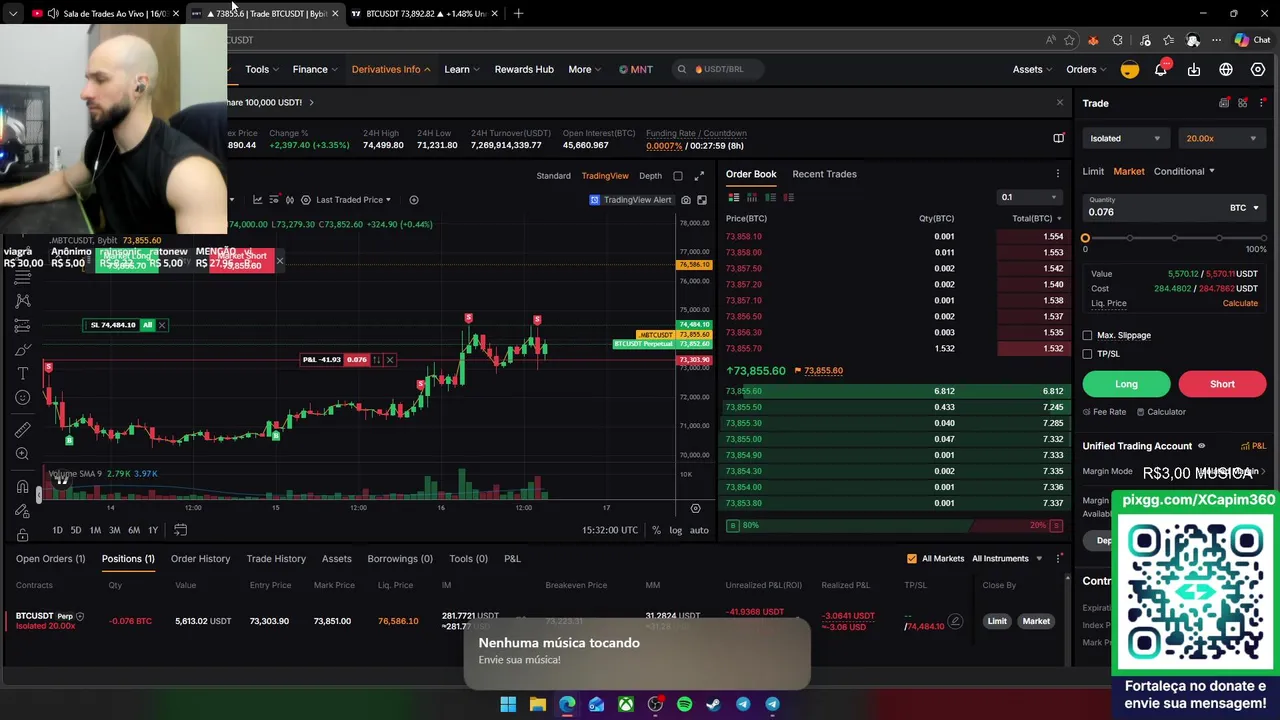The height and width of the screenshot is (720, 1280).
Task: Open the All Instruments filter dropdown
Action: (1007, 559)
